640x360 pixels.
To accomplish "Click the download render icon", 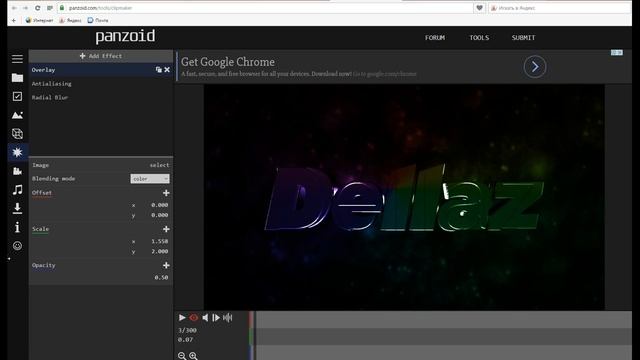I will point(17,209).
